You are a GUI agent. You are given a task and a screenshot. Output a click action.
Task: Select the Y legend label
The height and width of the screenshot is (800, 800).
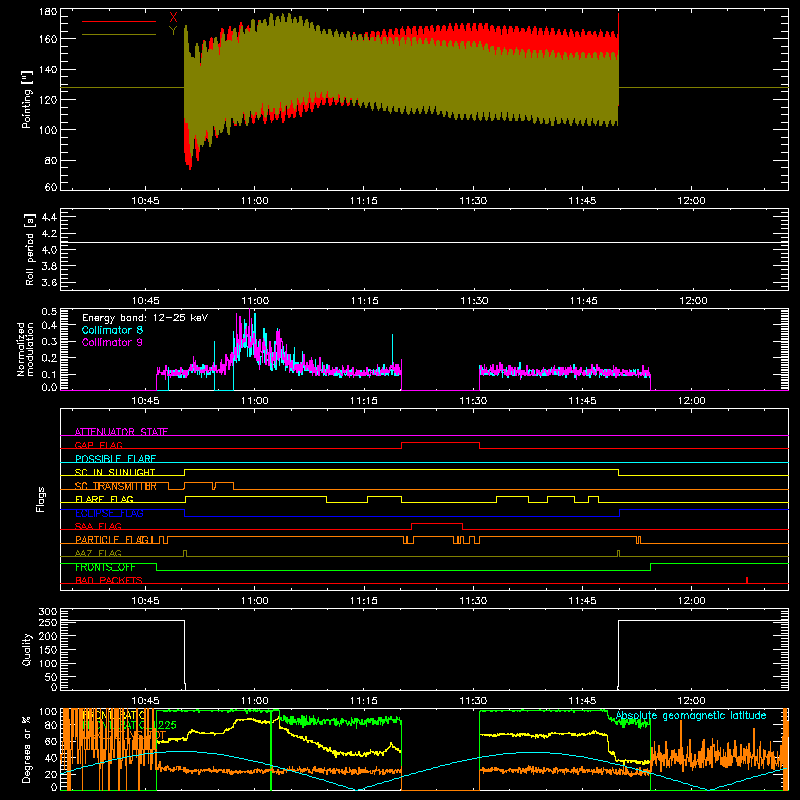click(x=173, y=31)
